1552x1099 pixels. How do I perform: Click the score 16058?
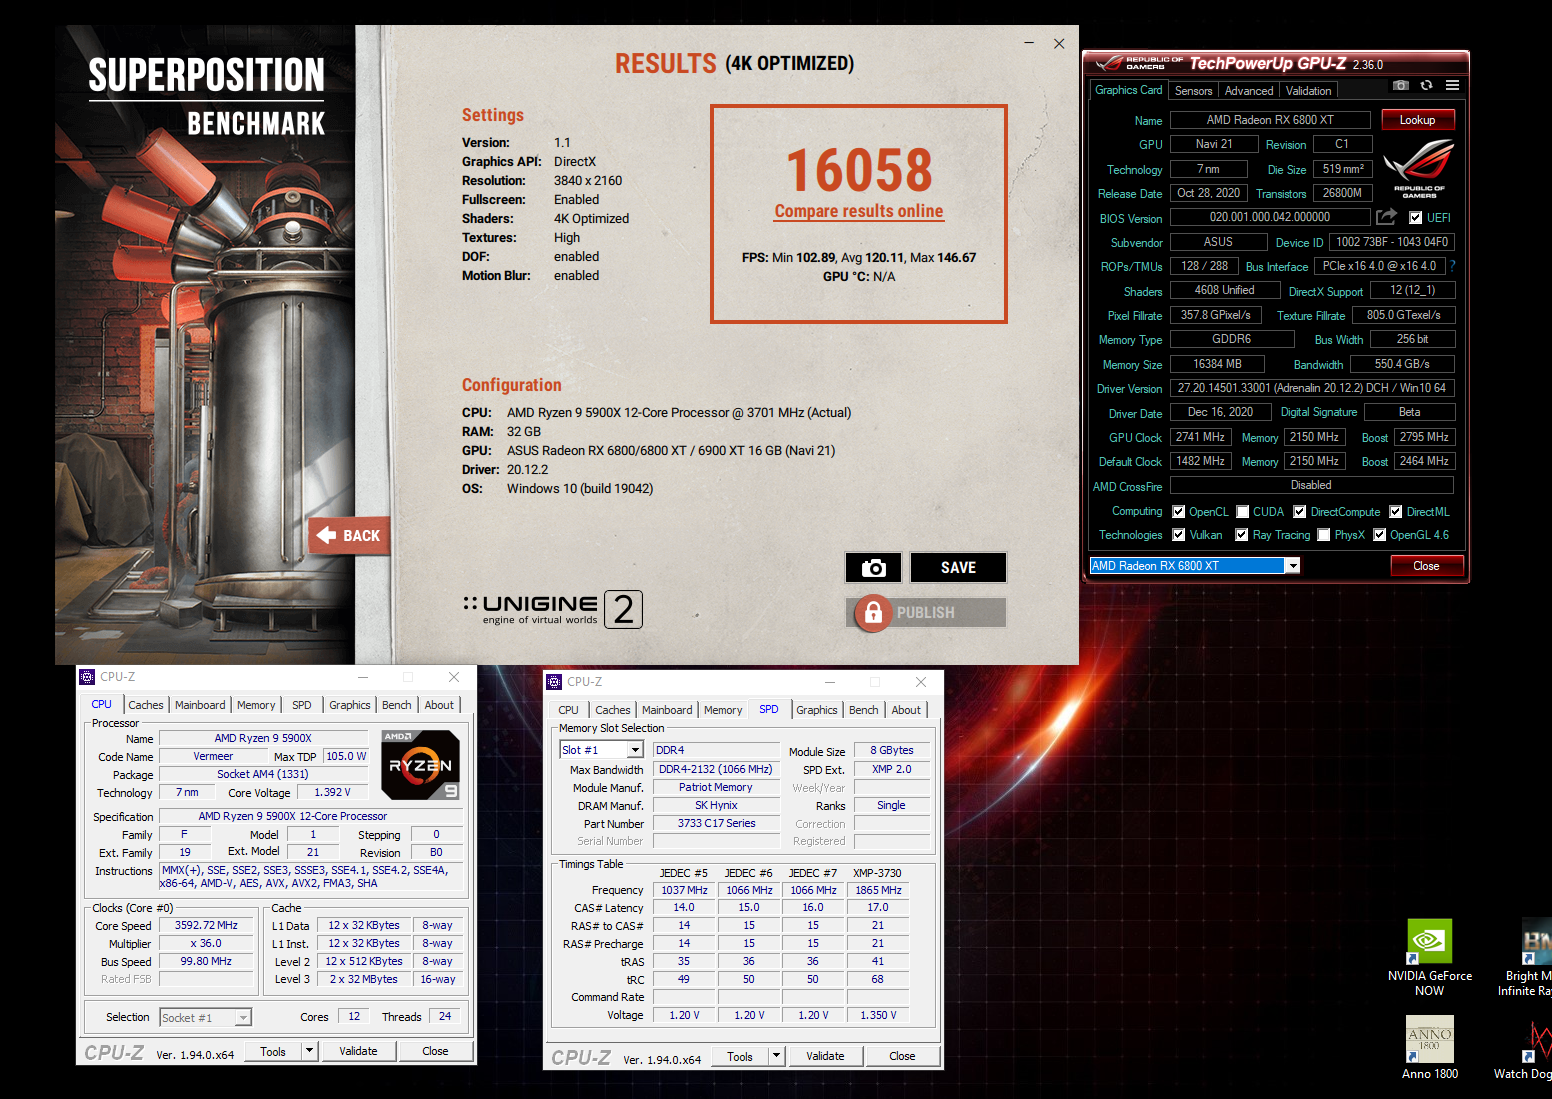(x=859, y=171)
